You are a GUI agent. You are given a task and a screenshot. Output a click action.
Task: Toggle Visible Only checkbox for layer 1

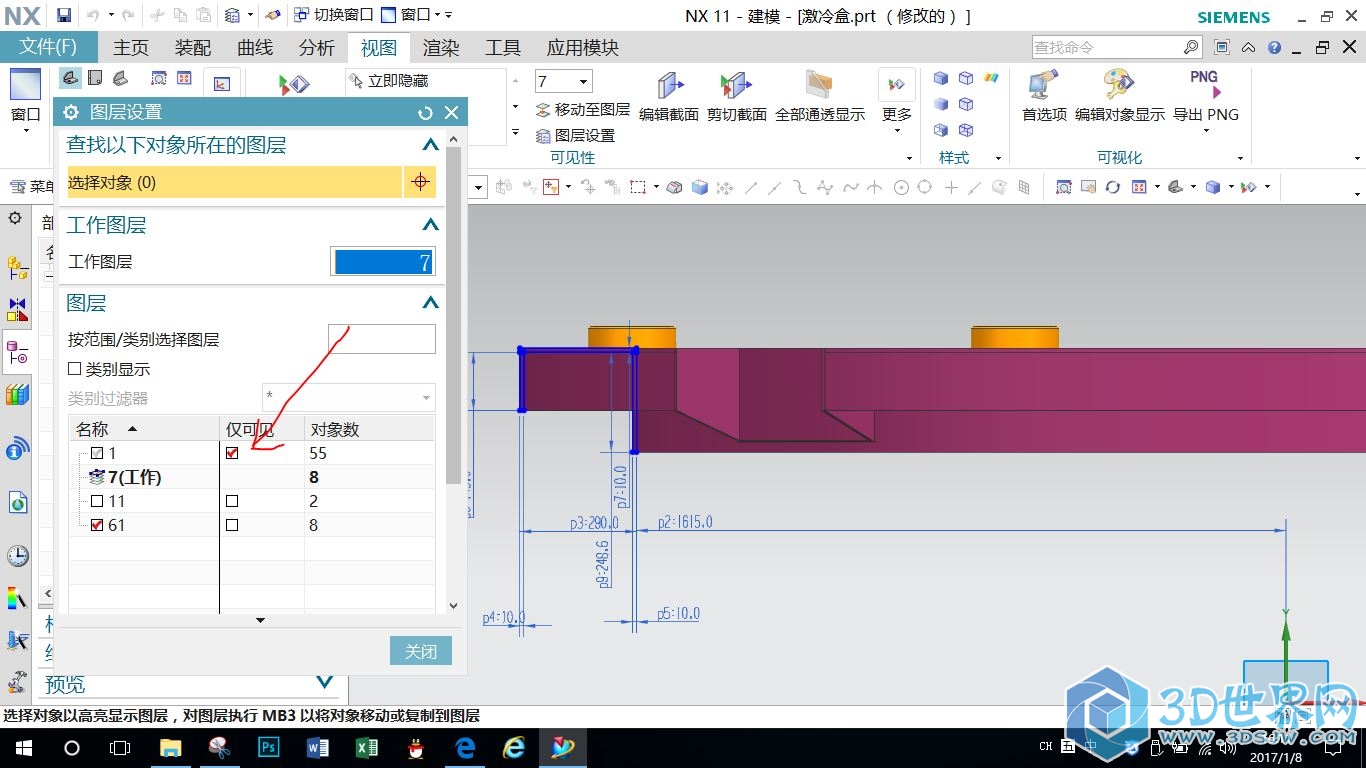[x=232, y=453]
